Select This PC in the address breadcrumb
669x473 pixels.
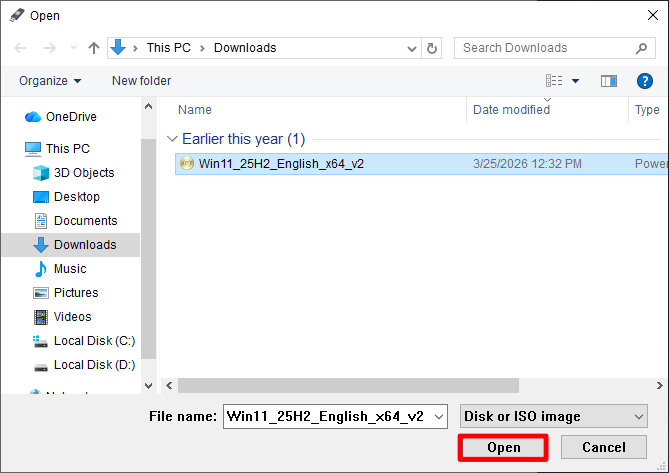pos(169,48)
